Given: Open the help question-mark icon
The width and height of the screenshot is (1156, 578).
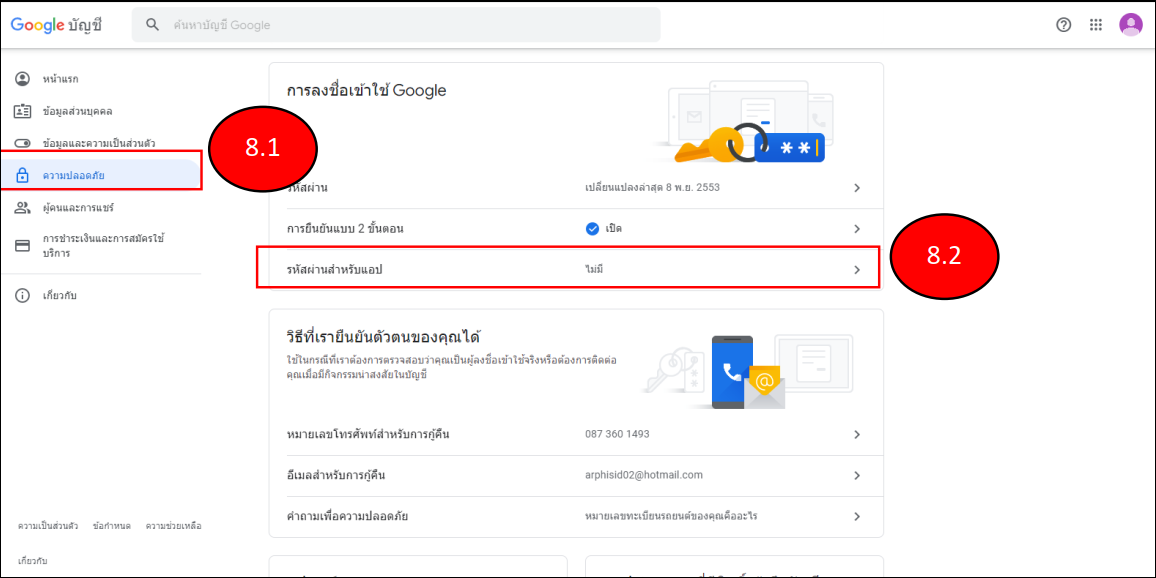Looking at the screenshot, I should [x=1063, y=24].
